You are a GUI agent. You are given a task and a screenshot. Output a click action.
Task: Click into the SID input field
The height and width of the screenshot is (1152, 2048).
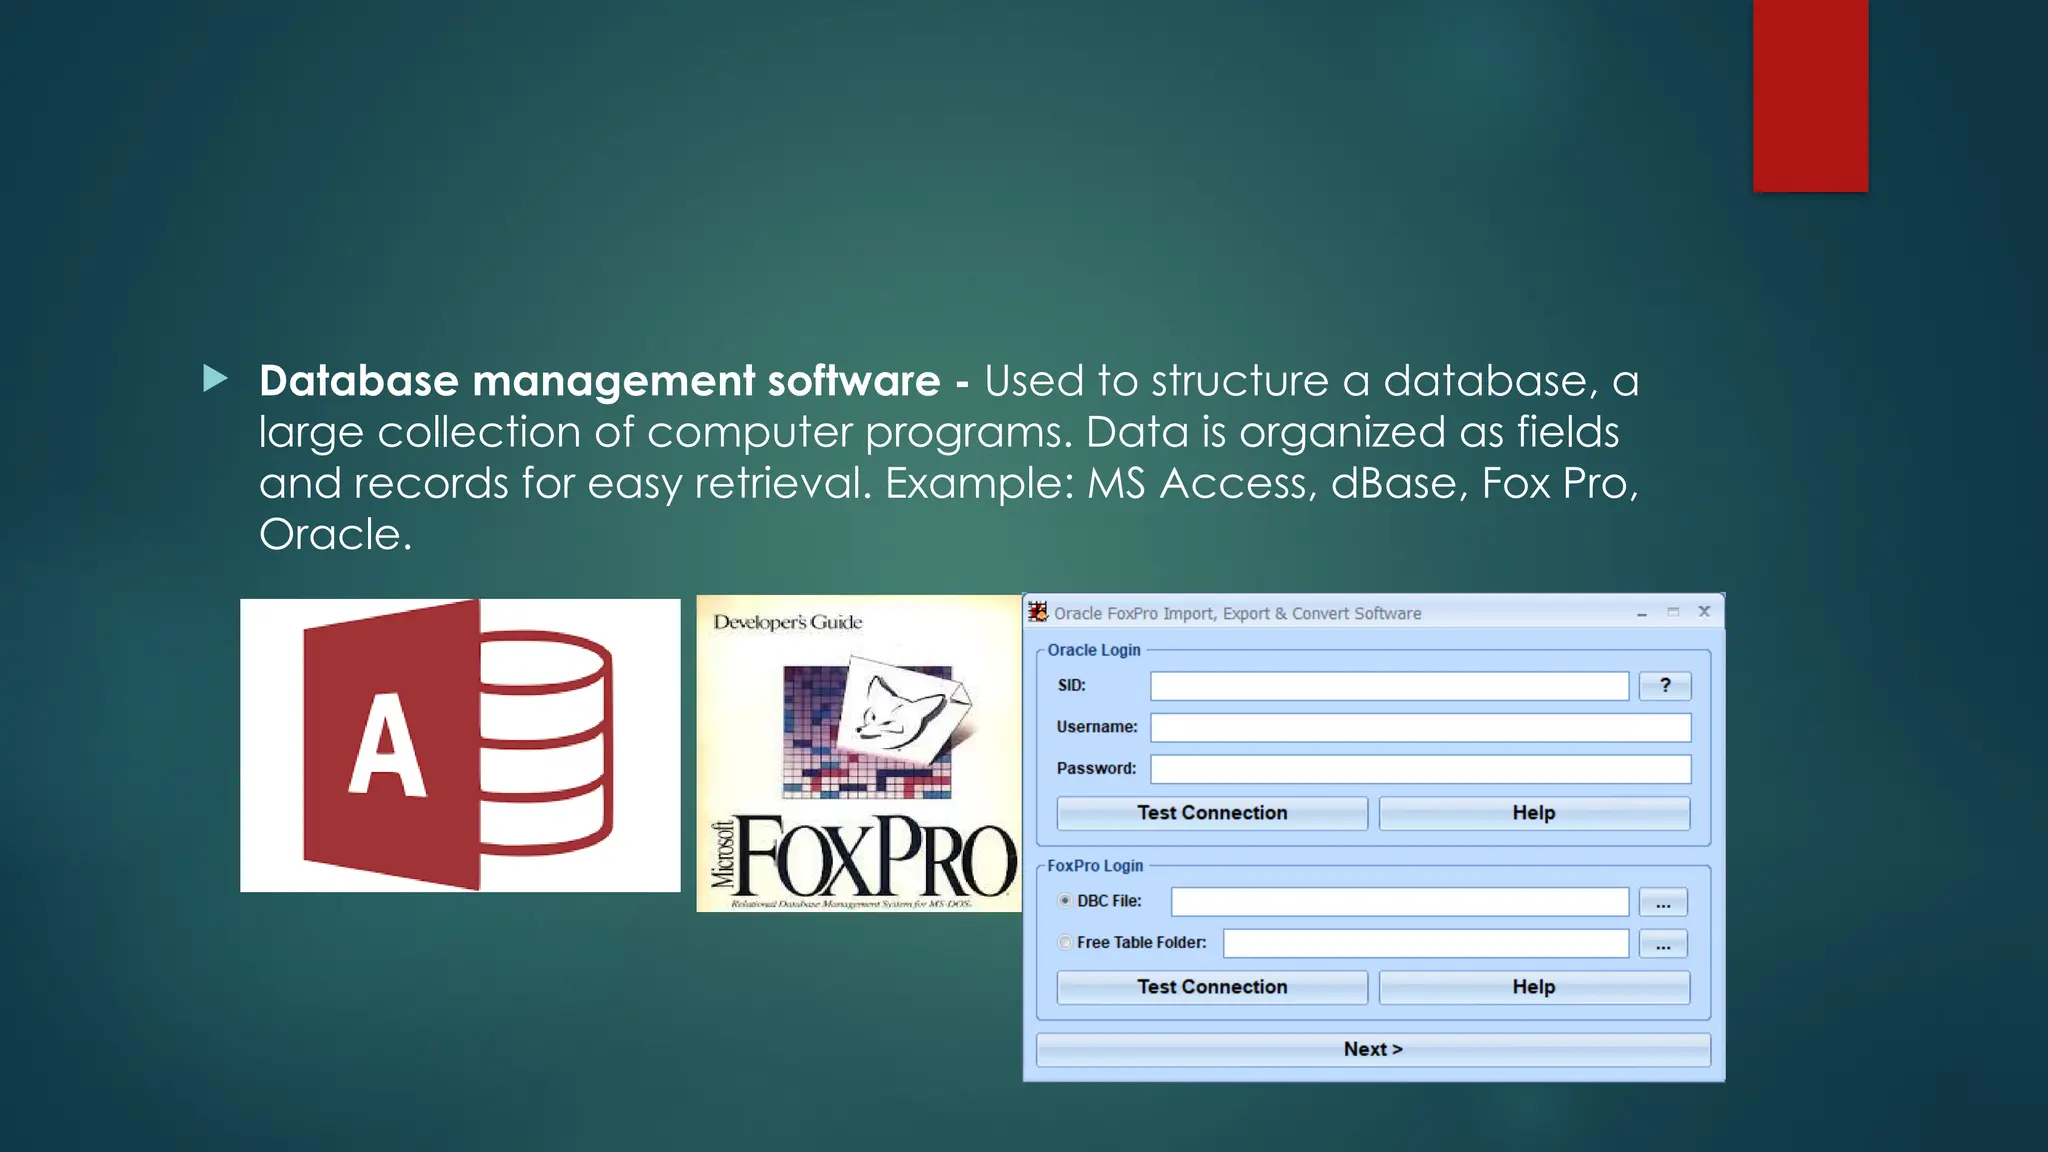1389,686
